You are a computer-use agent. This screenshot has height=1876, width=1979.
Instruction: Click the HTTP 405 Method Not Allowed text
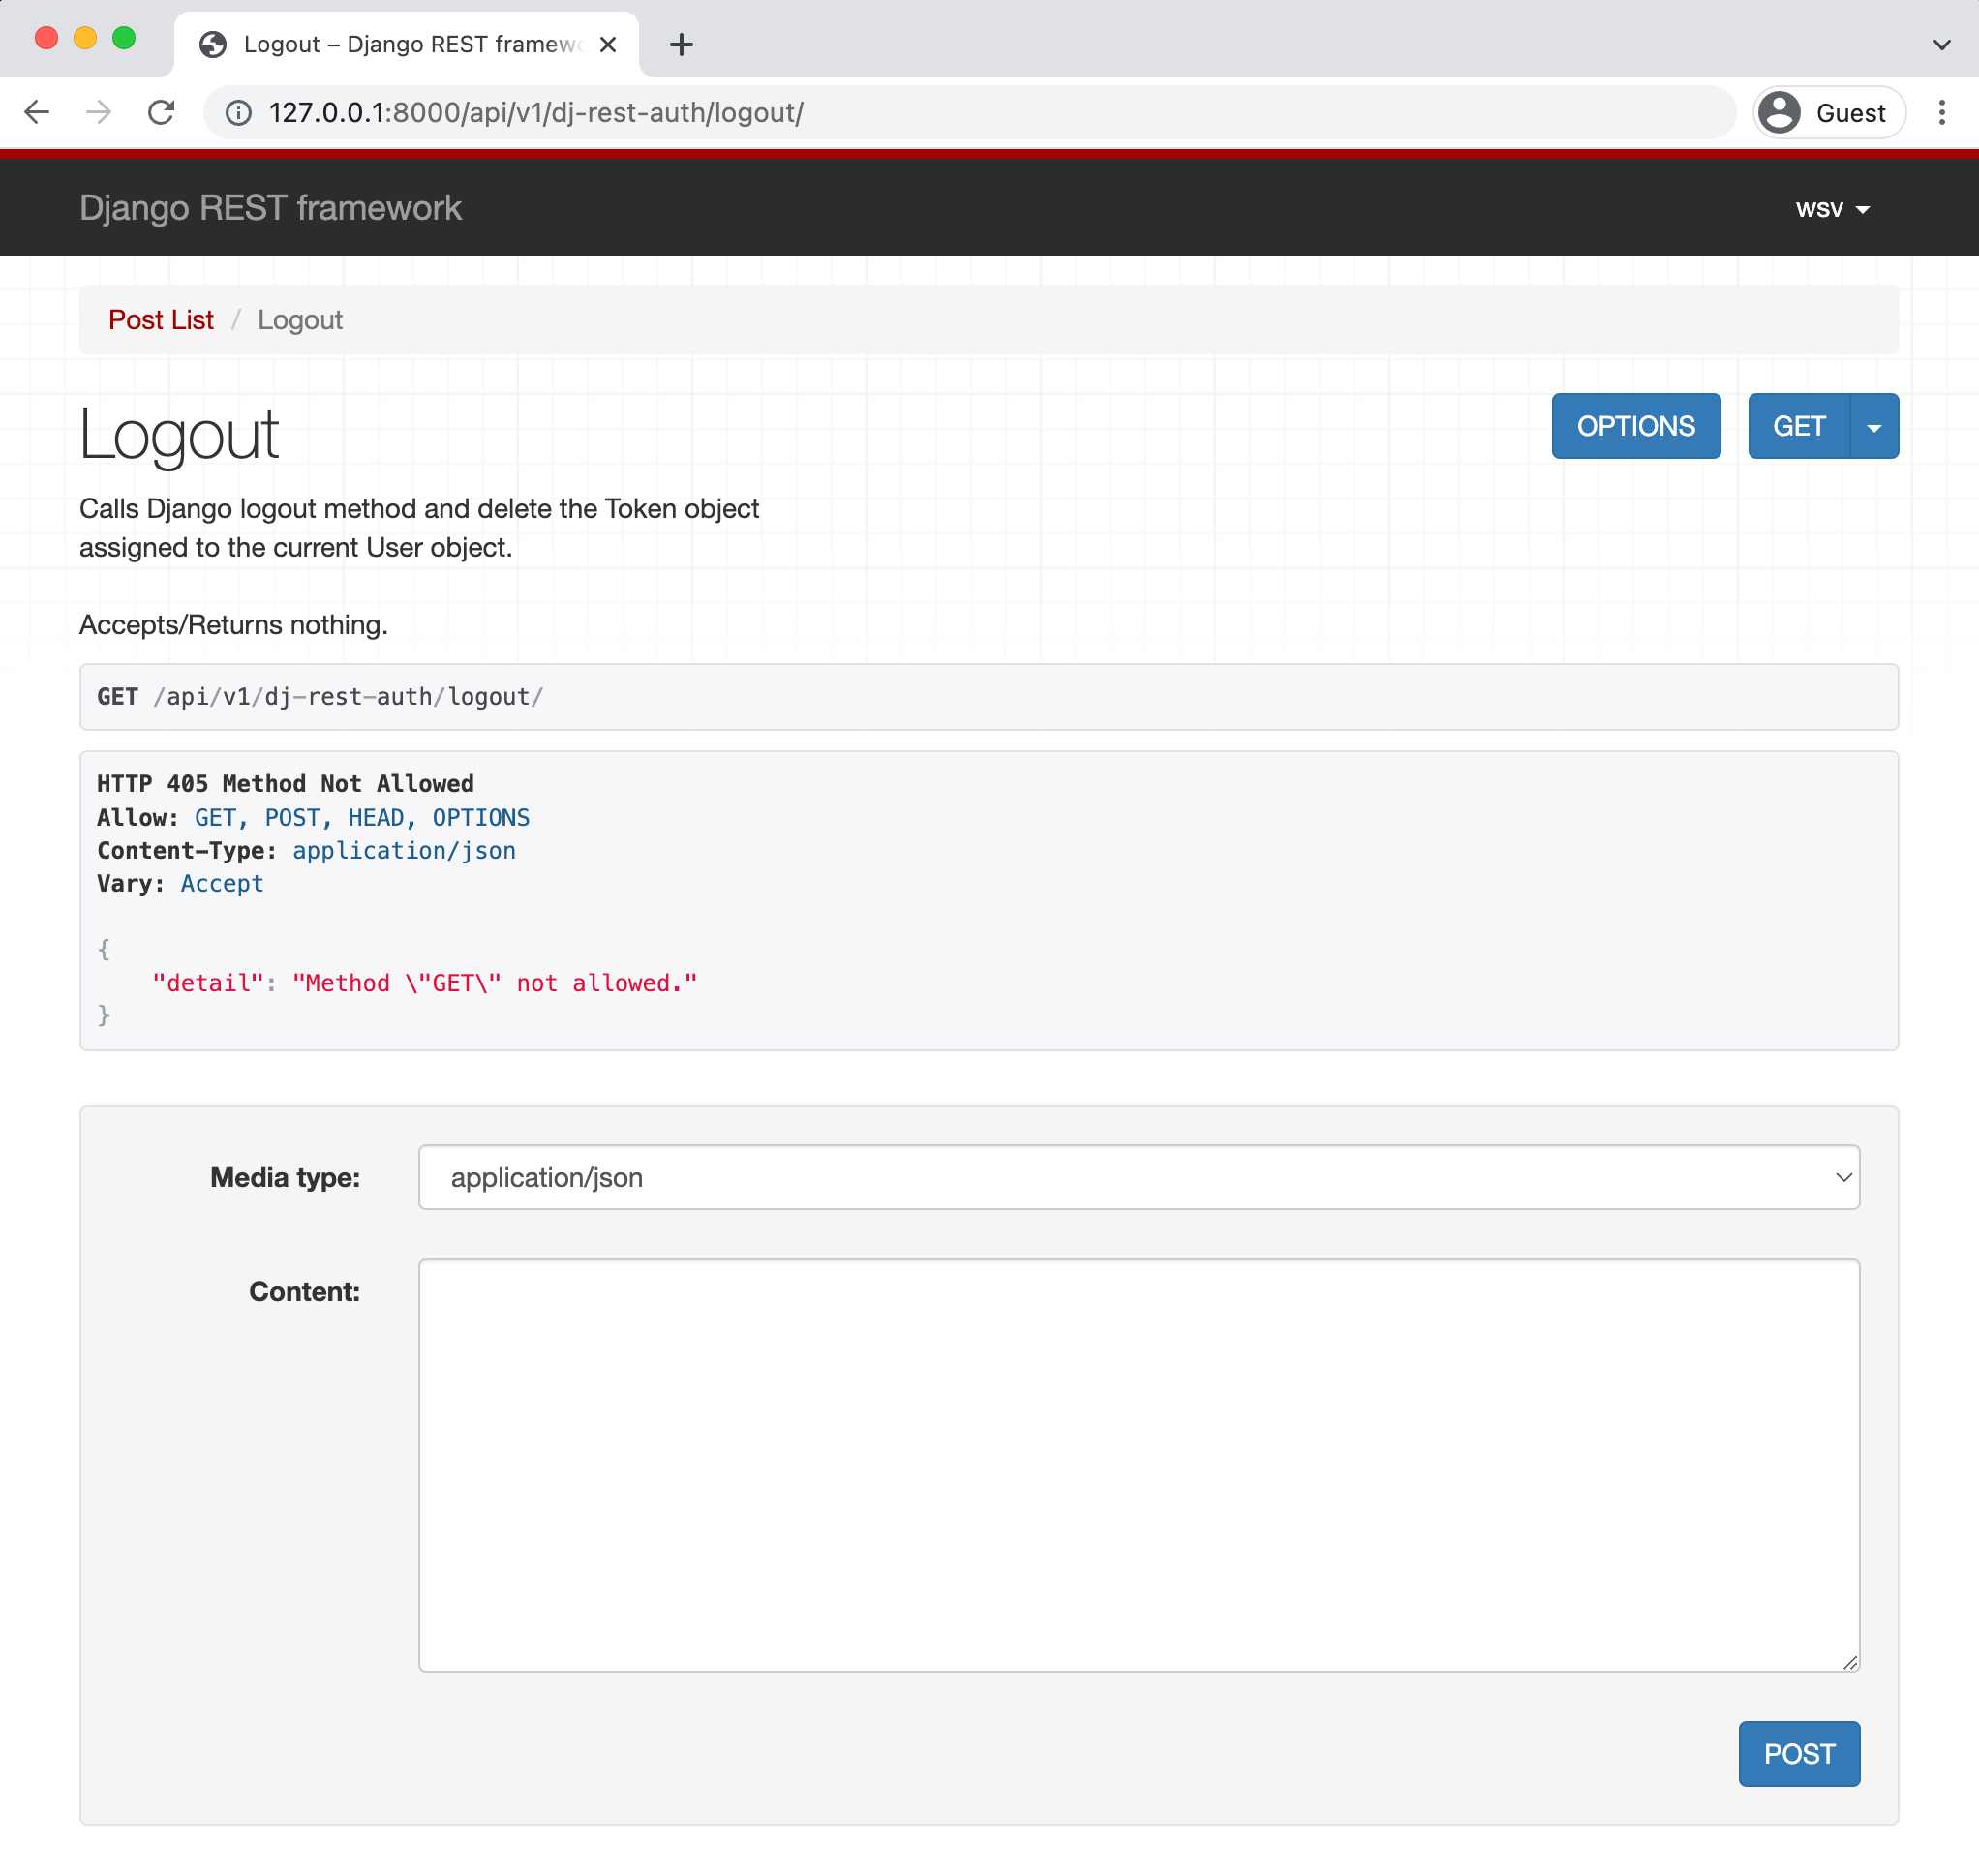[x=285, y=784]
